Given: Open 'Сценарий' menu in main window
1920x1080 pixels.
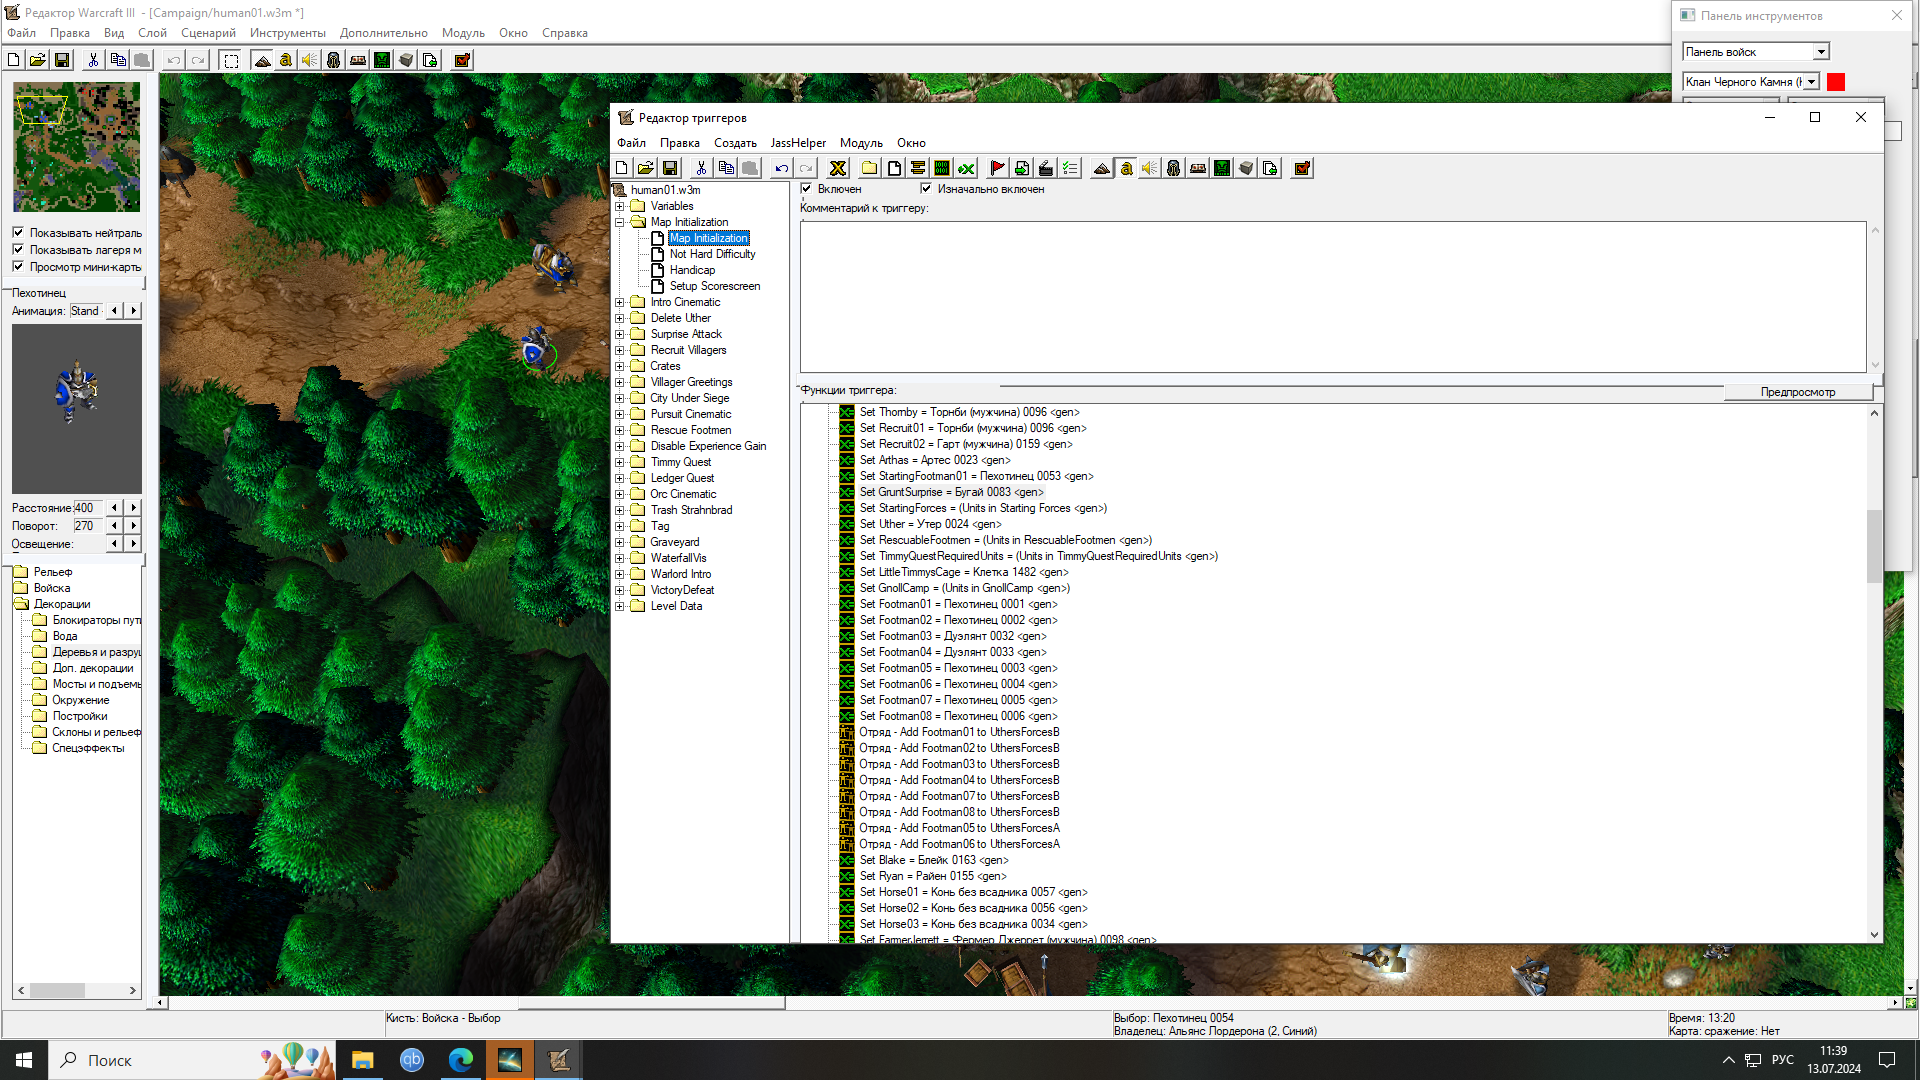Looking at the screenshot, I should click(208, 33).
